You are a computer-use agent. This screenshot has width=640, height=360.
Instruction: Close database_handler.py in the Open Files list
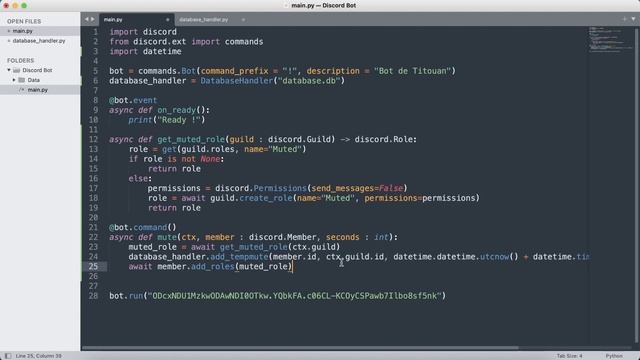(9, 41)
